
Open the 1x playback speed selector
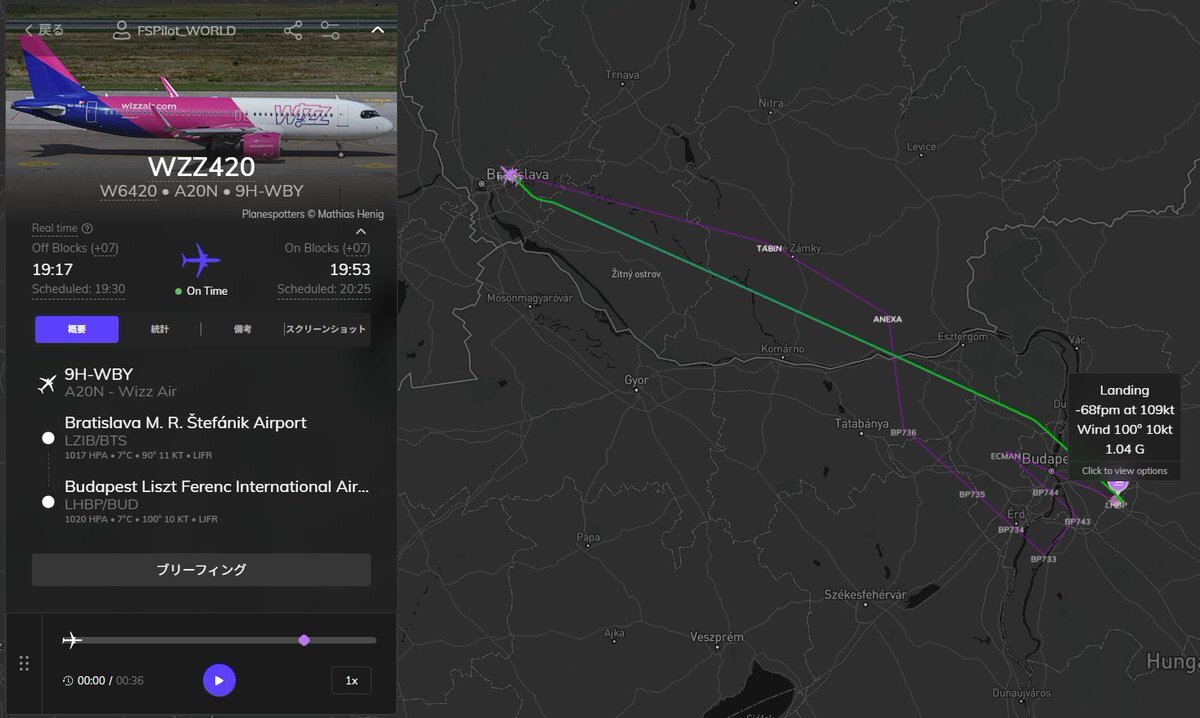(351, 680)
